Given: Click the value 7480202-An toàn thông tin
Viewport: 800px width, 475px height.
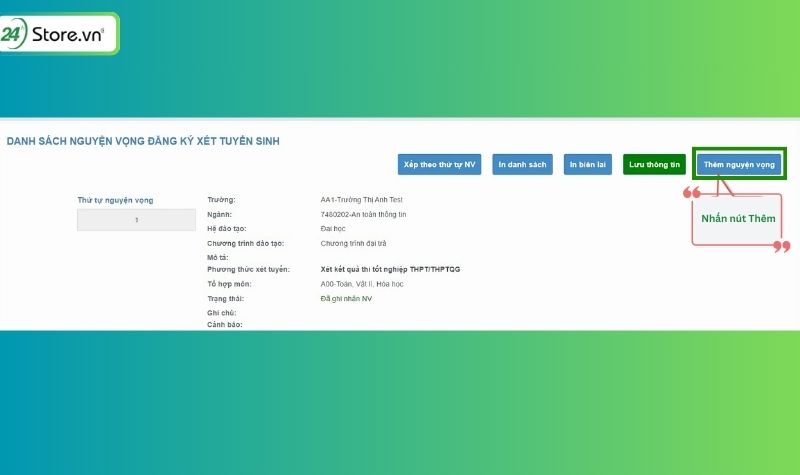Looking at the screenshot, I should tap(363, 214).
